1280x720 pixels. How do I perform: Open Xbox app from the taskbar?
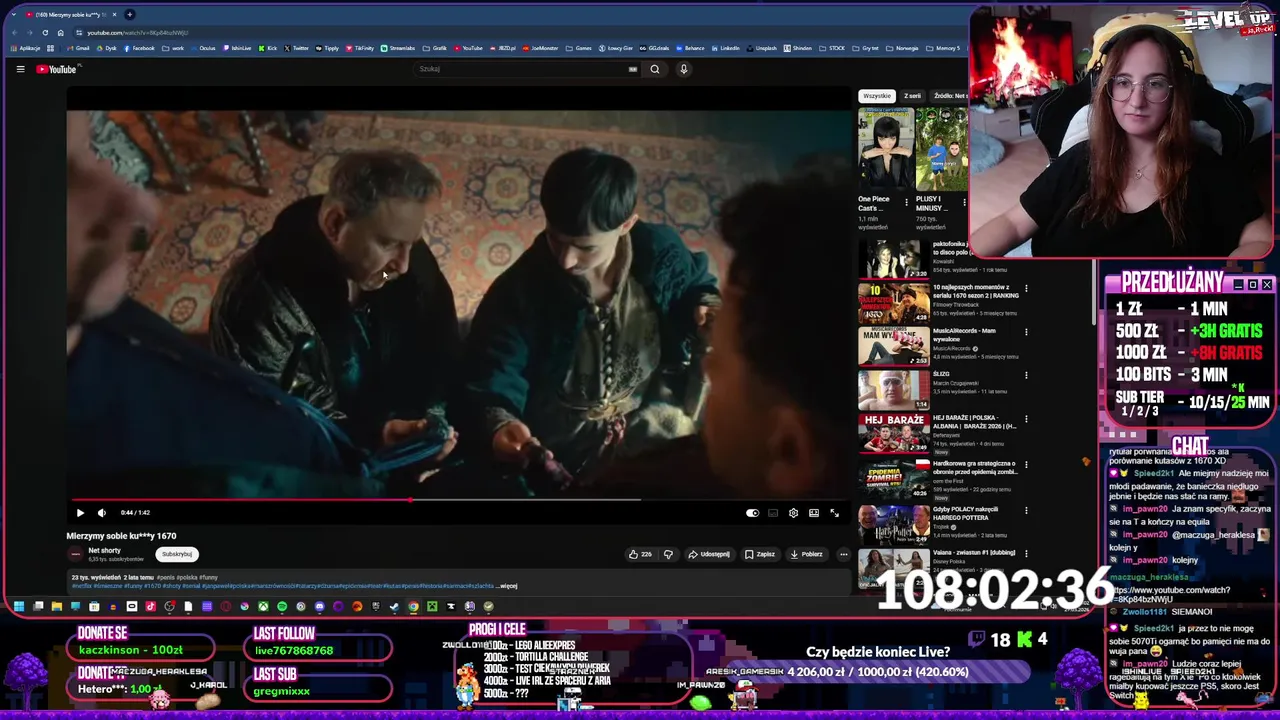point(263,606)
